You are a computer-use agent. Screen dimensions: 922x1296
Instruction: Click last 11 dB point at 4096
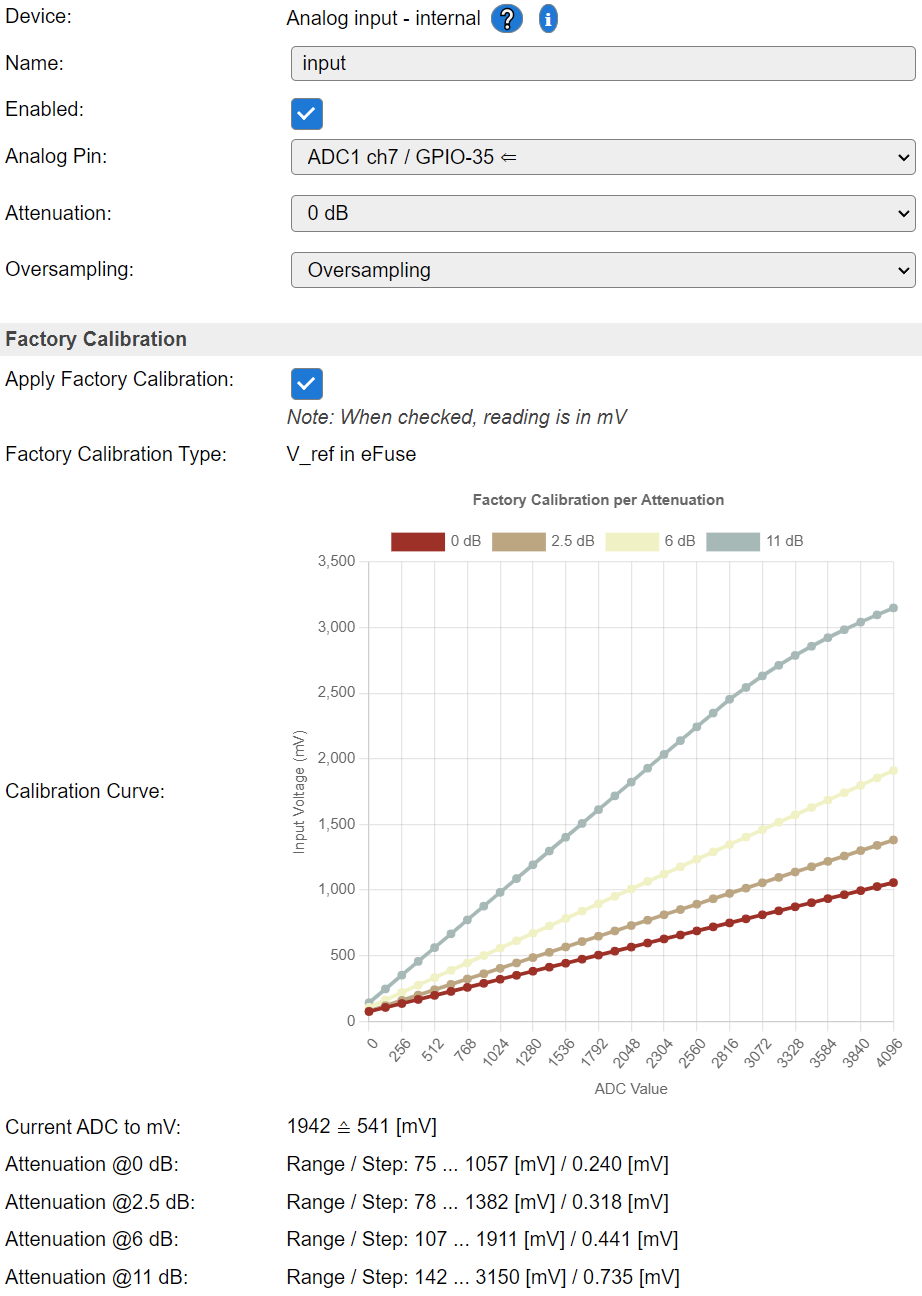[x=893, y=607]
